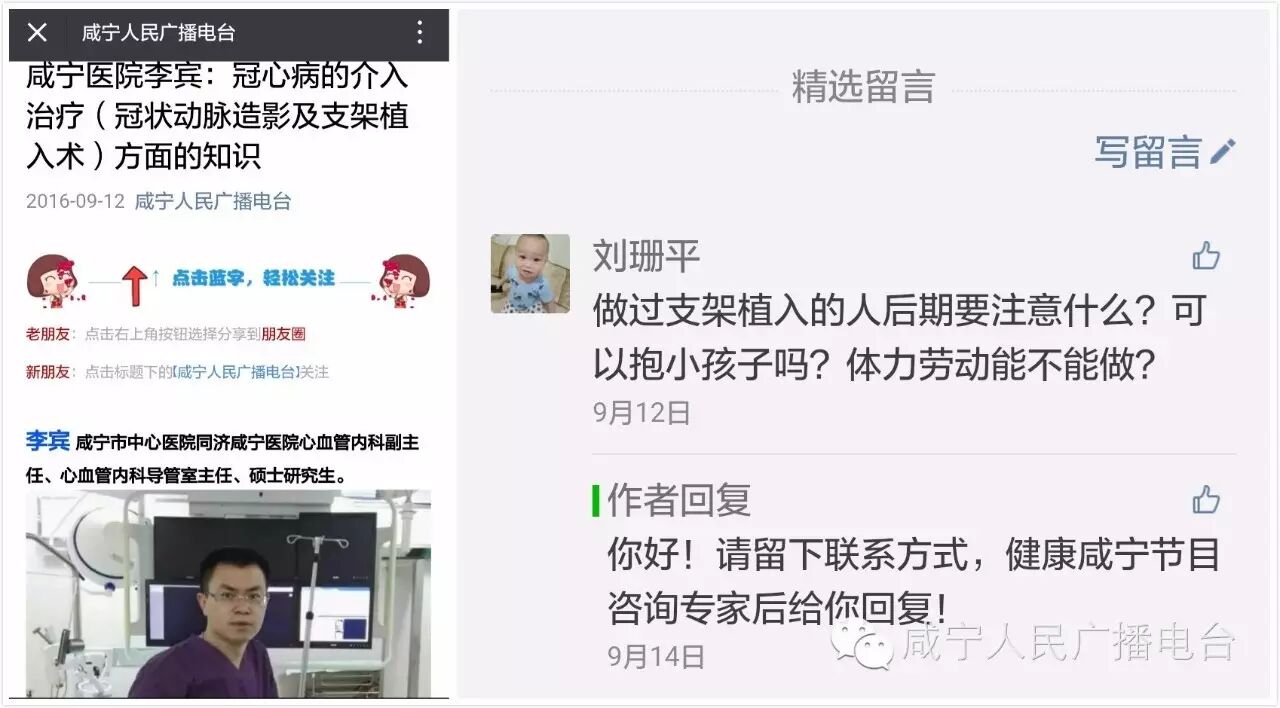
Task: Open the photo of doctor 李宾
Action: [229, 594]
